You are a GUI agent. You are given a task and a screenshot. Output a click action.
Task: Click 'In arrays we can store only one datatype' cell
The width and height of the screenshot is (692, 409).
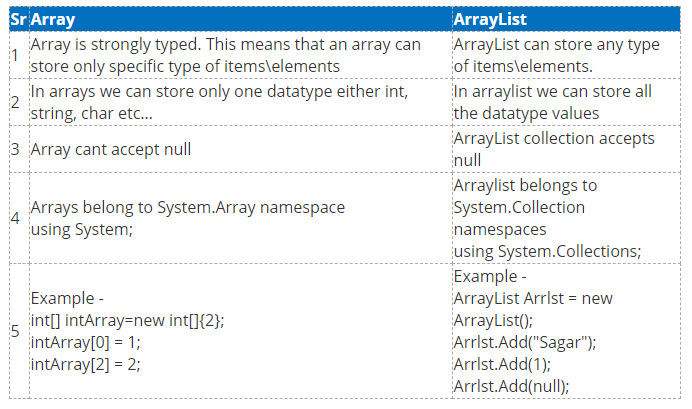pos(241,102)
